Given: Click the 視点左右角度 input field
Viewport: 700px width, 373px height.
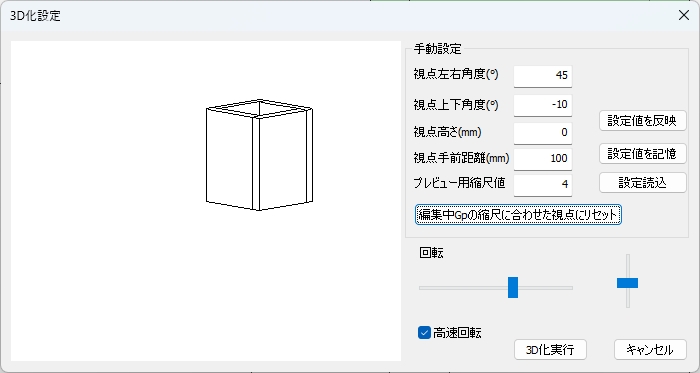Looking at the screenshot, I should [x=542, y=76].
